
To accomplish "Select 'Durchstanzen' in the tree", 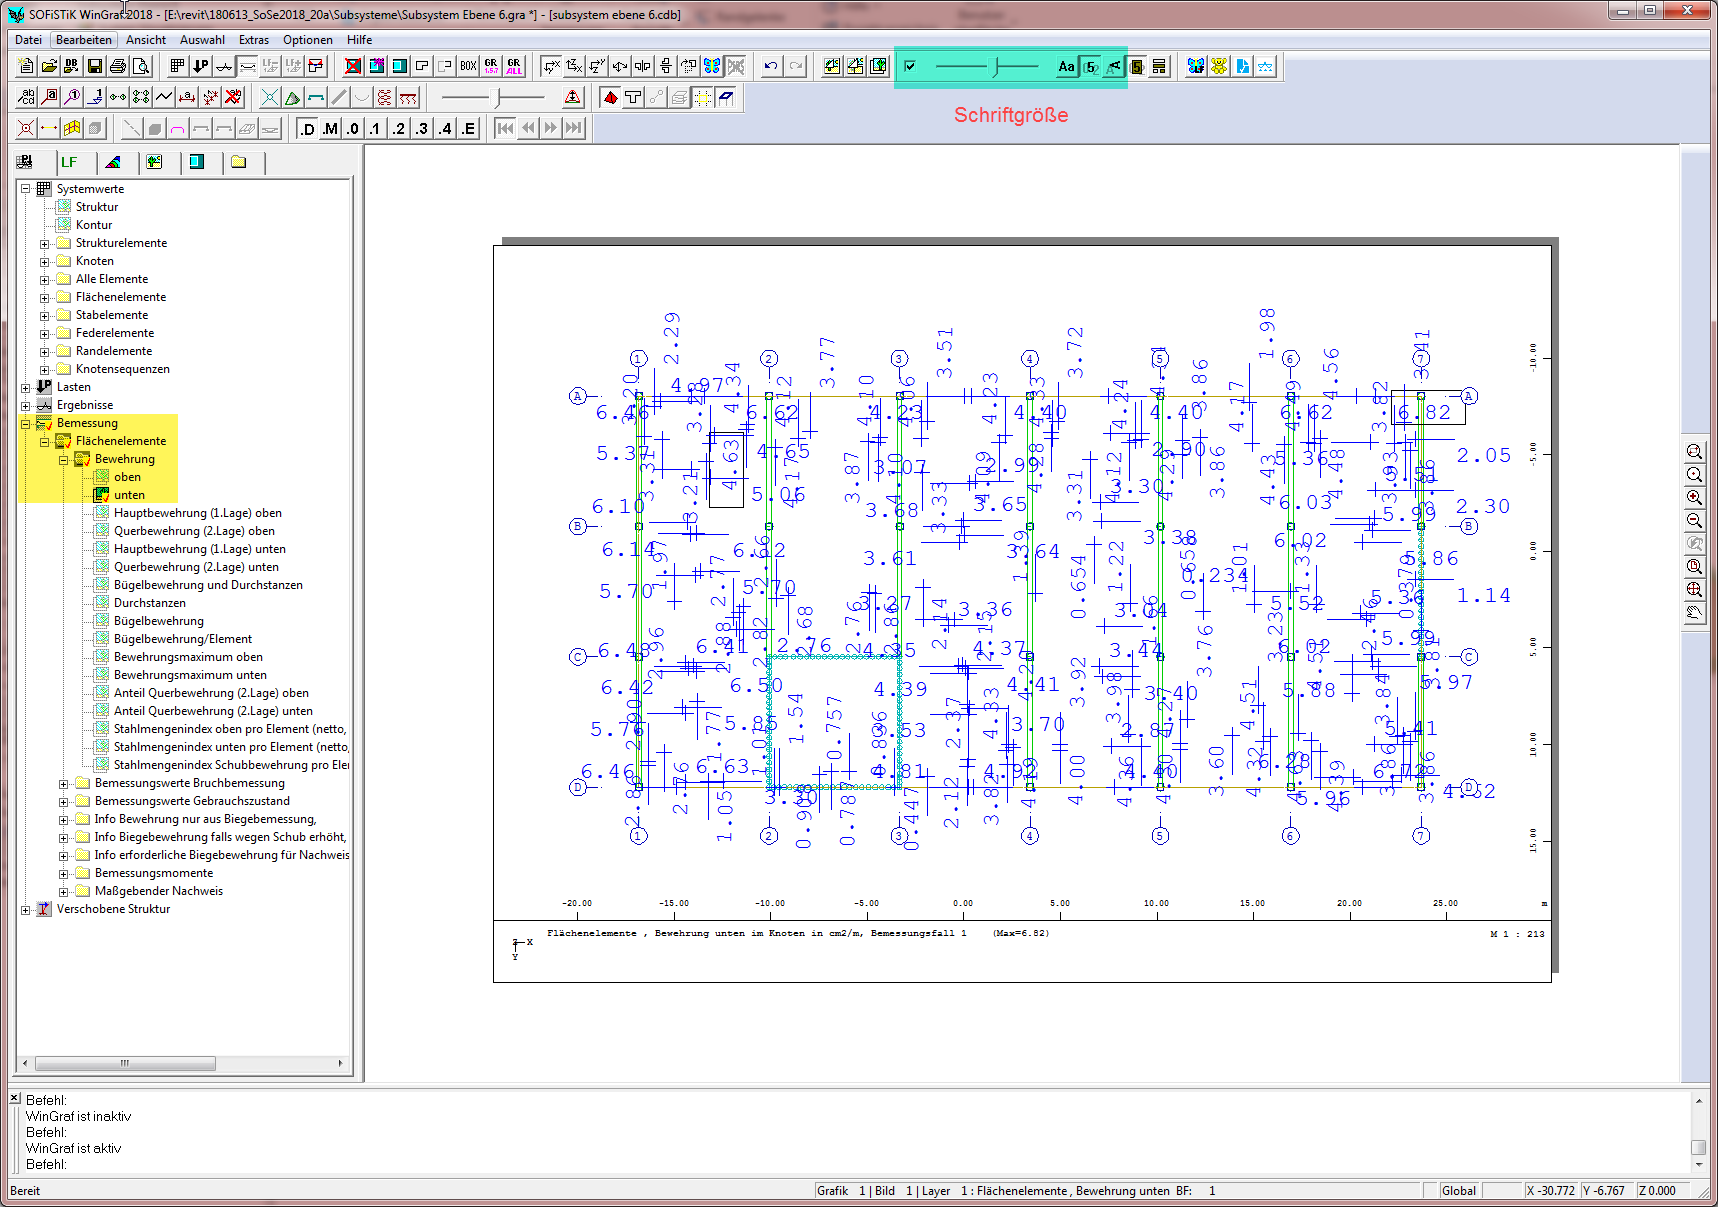I will 149,603.
